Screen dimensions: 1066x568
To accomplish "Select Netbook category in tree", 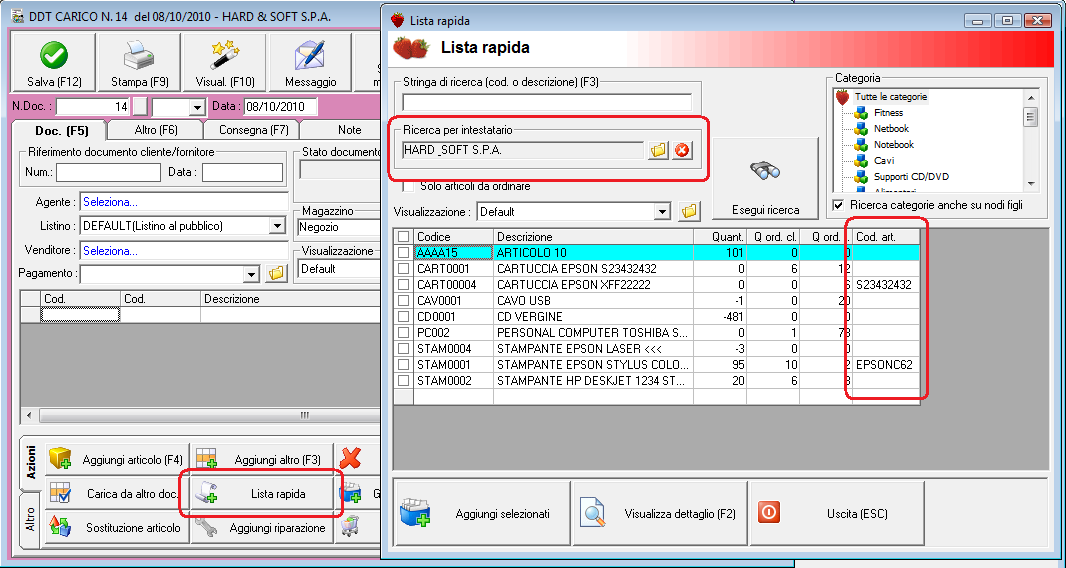I will click(x=891, y=129).
